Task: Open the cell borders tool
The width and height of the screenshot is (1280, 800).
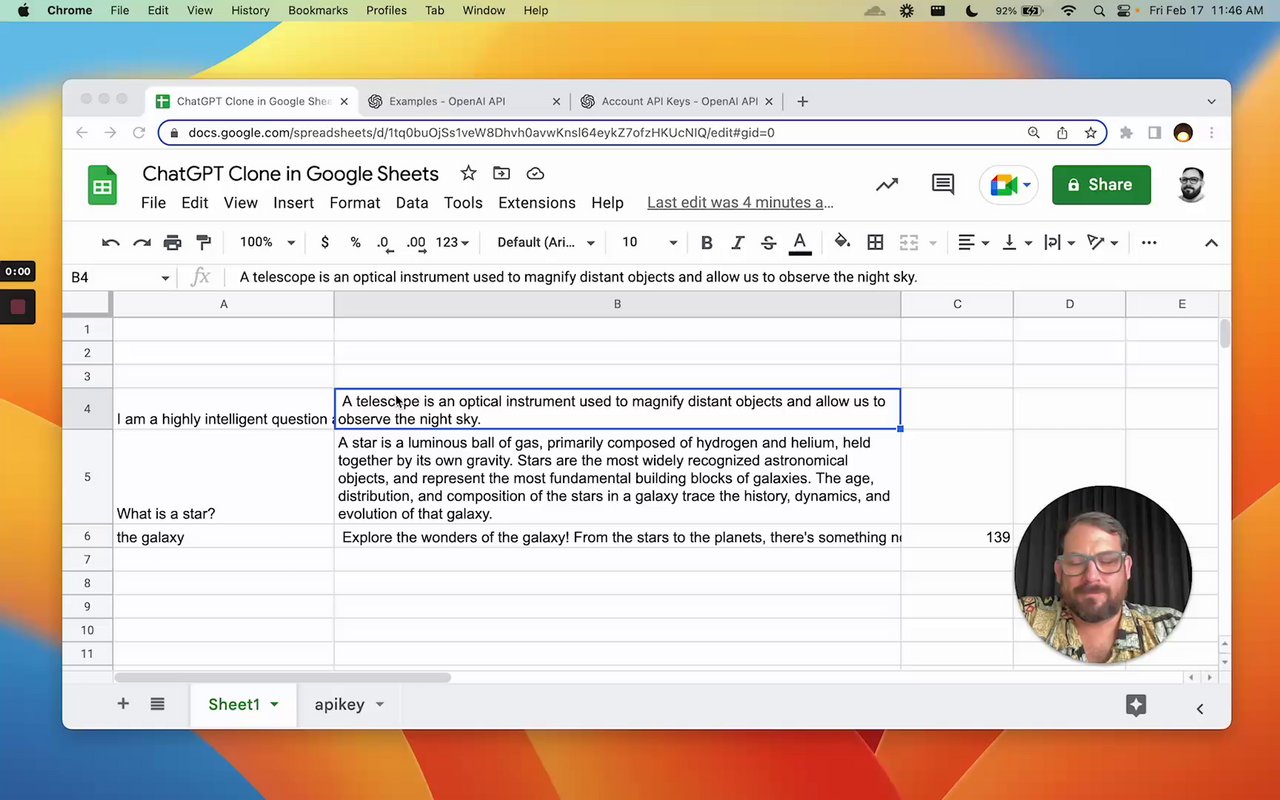Action: [875, 242]
